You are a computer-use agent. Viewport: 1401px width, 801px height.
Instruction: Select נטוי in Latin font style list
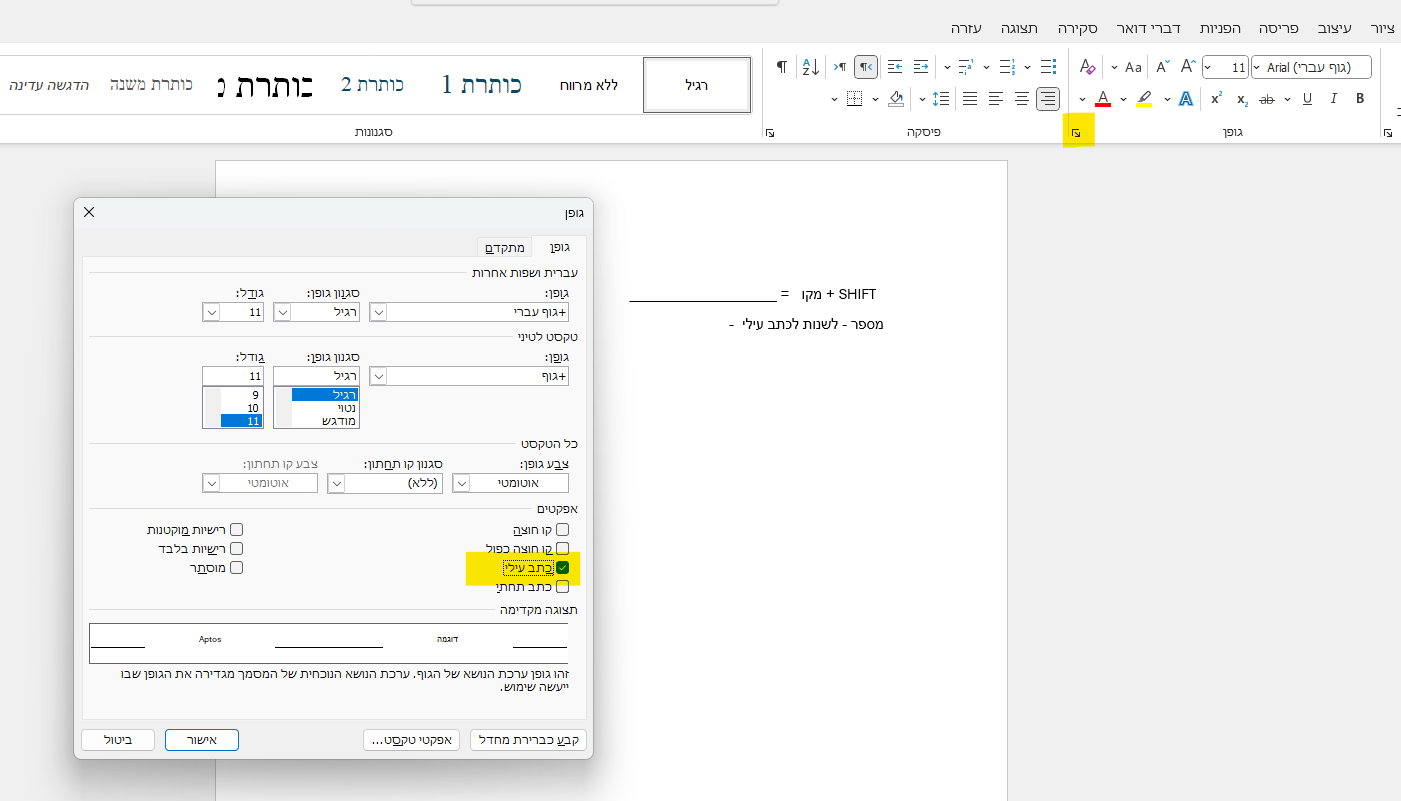[x=325, y=408]
